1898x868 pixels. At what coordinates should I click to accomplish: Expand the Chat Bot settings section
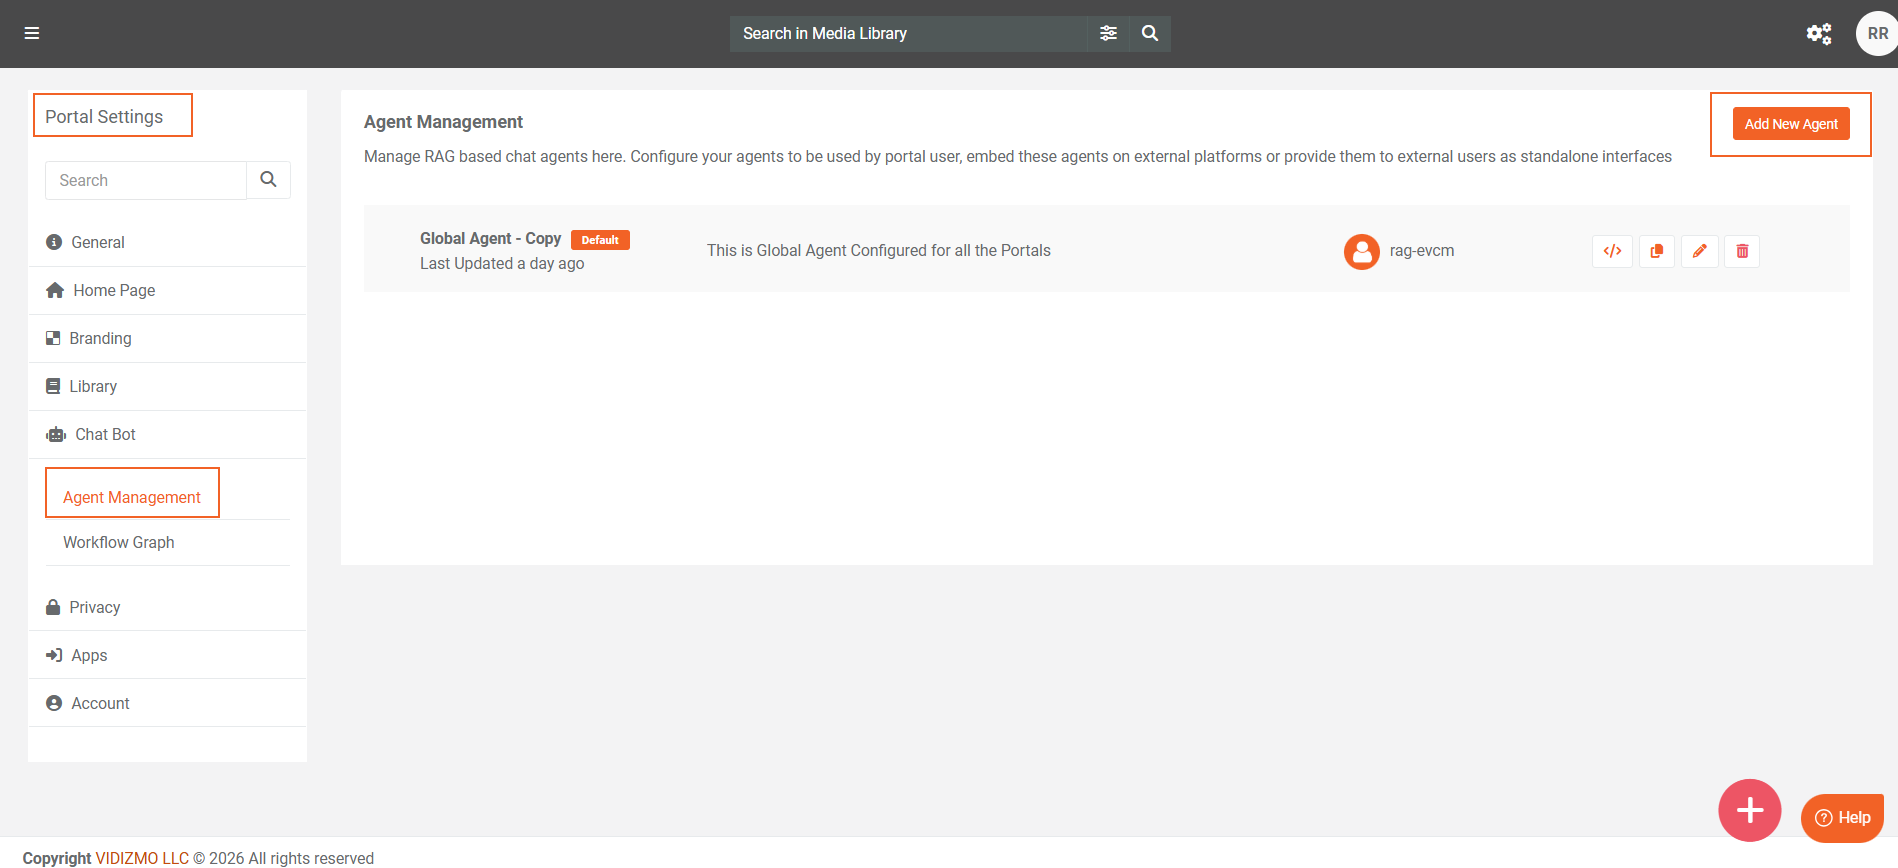click(x=105, y=434)
